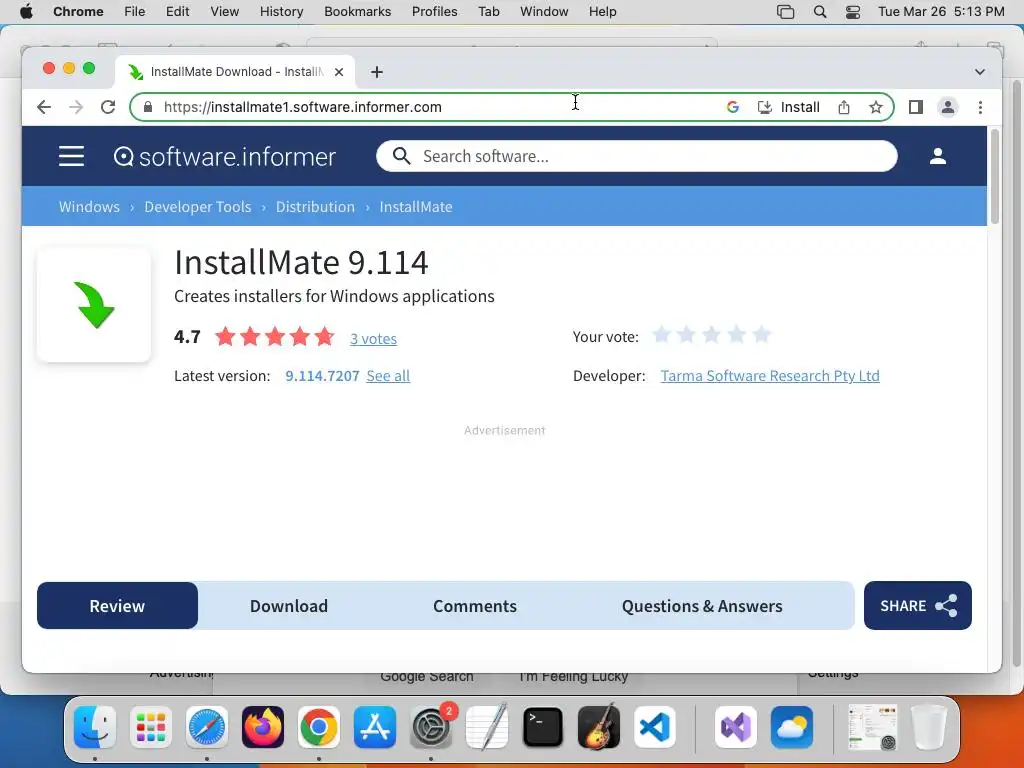This screenshot has width=1024, height=768.
Task: Open the Developer Tools breadcrumb
Action: 198,206
